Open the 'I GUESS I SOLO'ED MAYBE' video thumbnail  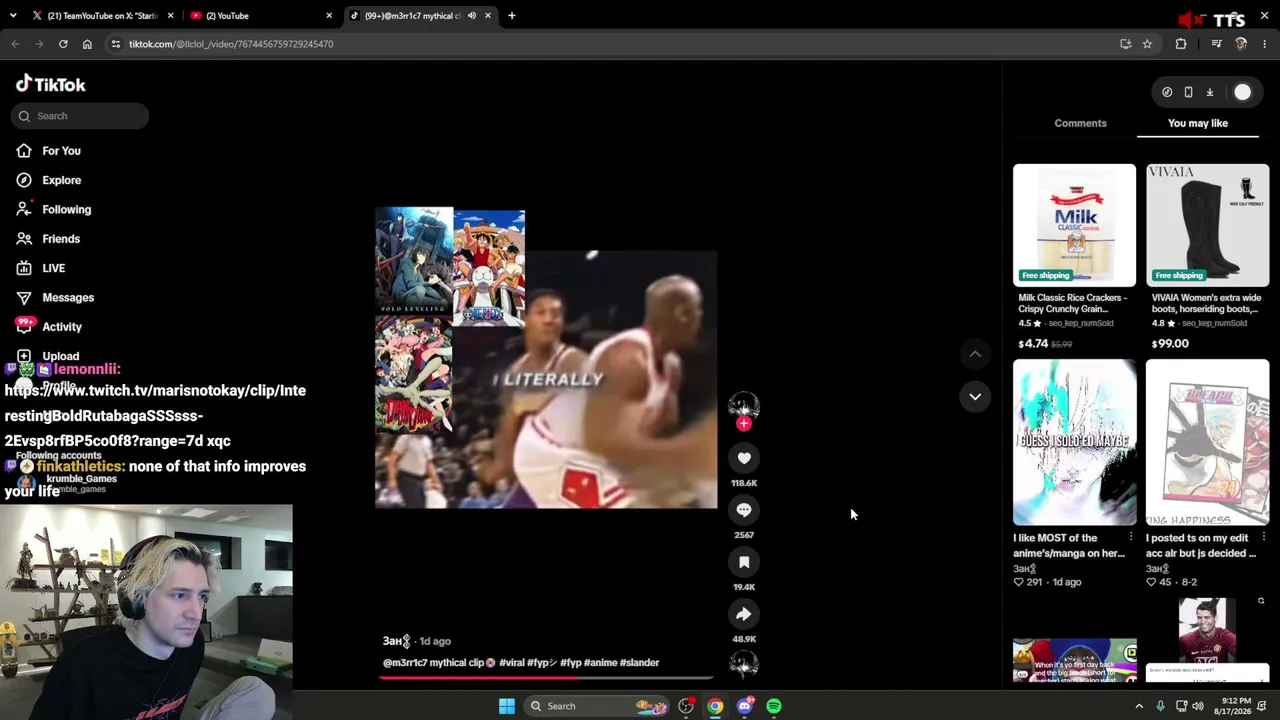1074,442
